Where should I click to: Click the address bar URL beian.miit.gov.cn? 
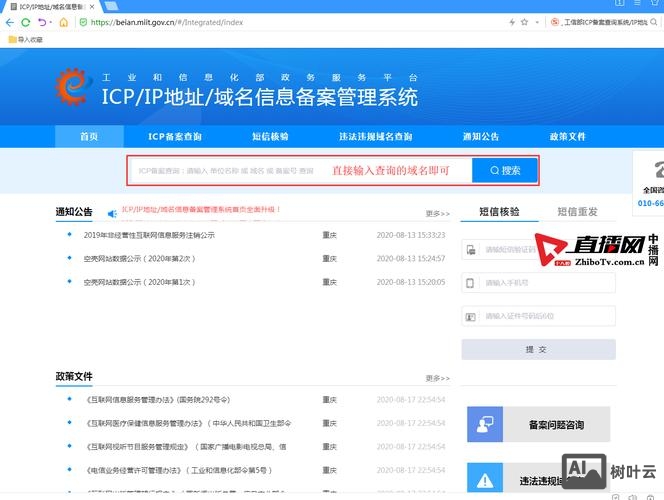coord(167,22)
